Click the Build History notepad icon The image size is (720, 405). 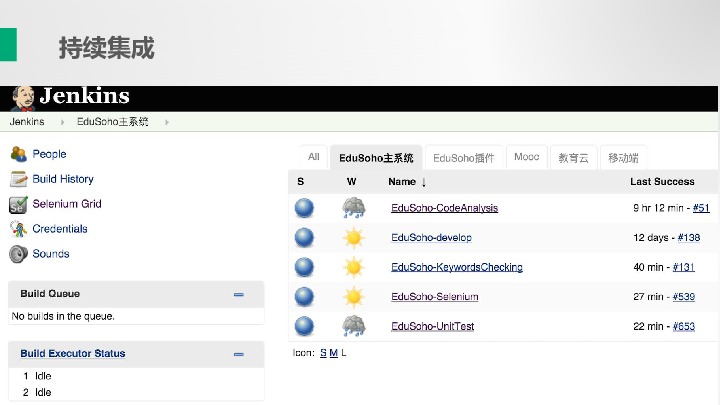pyautogui.click(x=18, y=179)
